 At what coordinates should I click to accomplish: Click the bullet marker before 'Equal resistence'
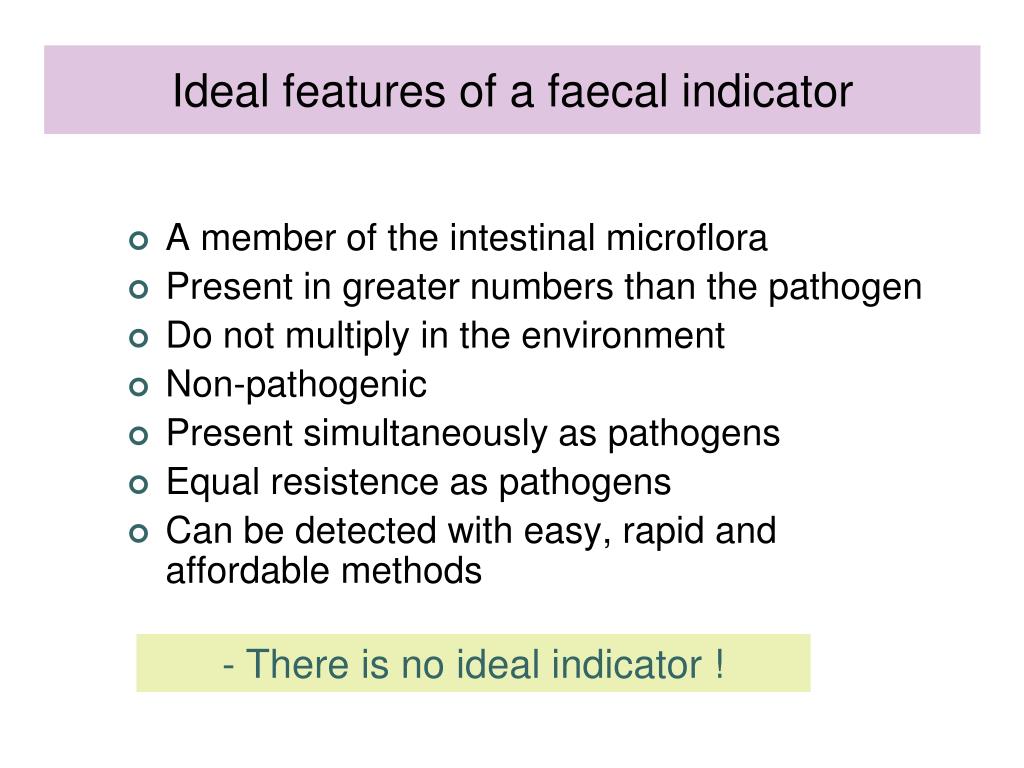point(138,485)
